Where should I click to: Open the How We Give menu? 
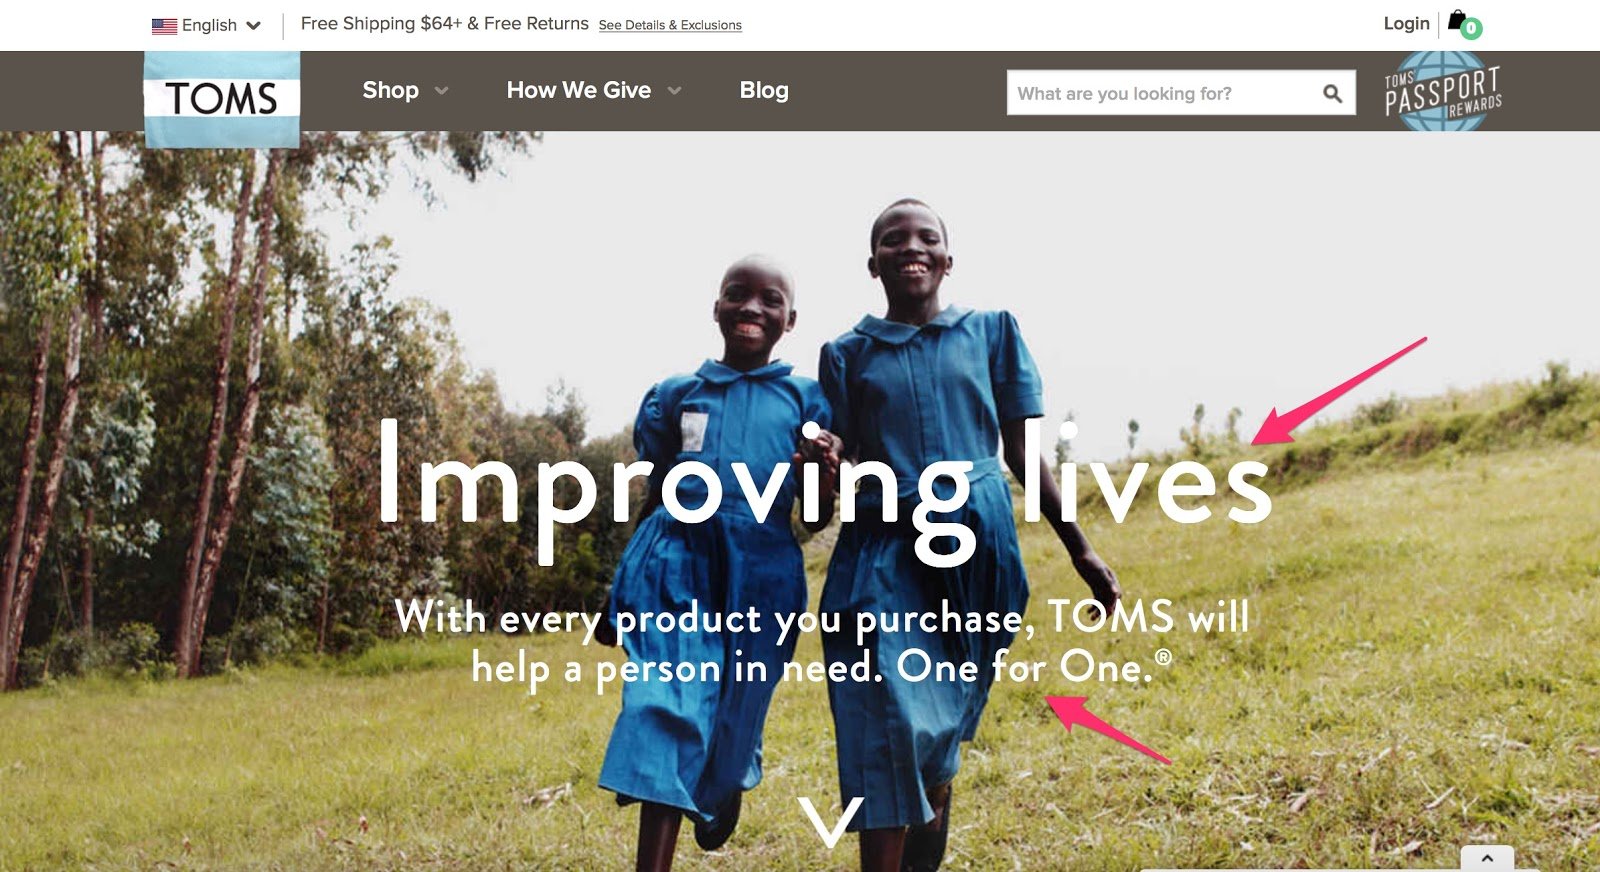(x=579, y=90)
